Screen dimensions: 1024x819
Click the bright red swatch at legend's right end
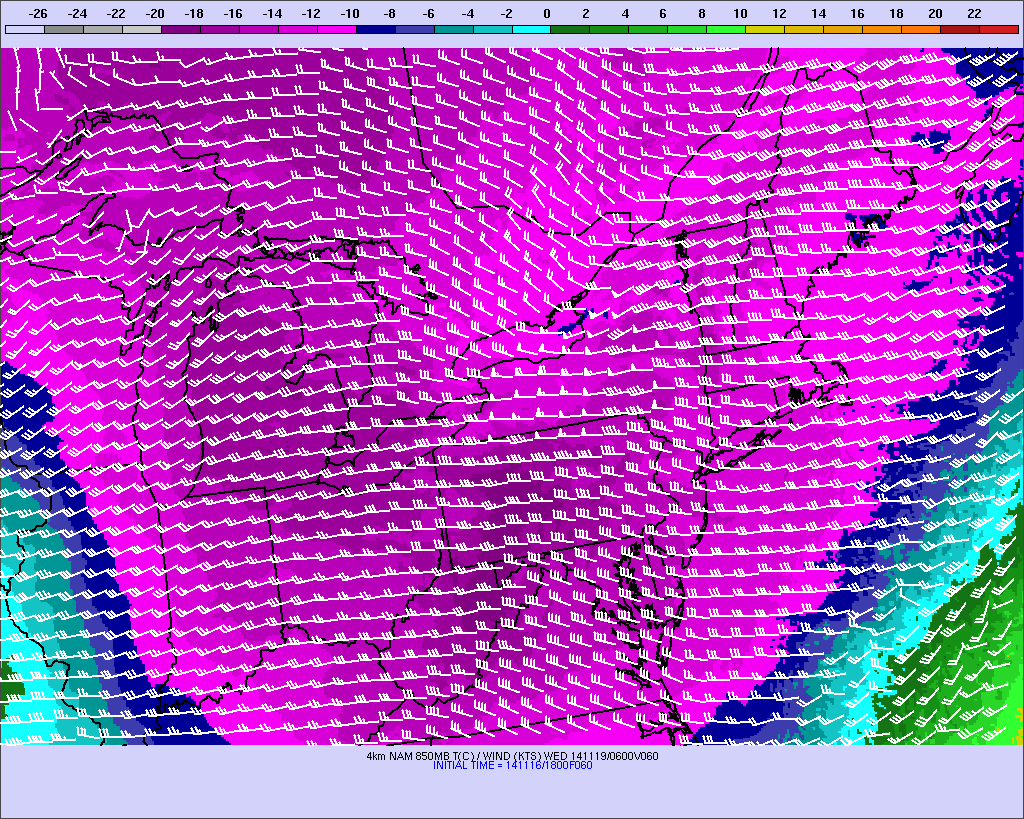click(998, 30)
